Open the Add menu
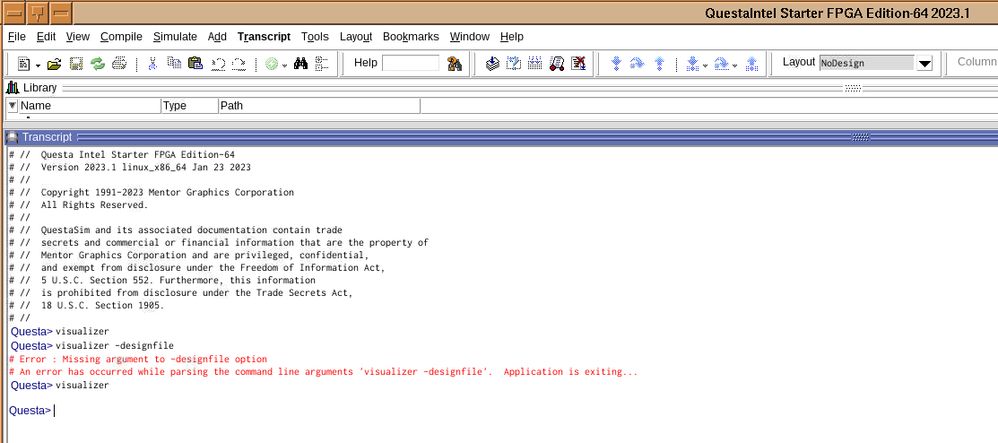Image resolution: width=998 pixels, height=443 pixels. point(217,36)
